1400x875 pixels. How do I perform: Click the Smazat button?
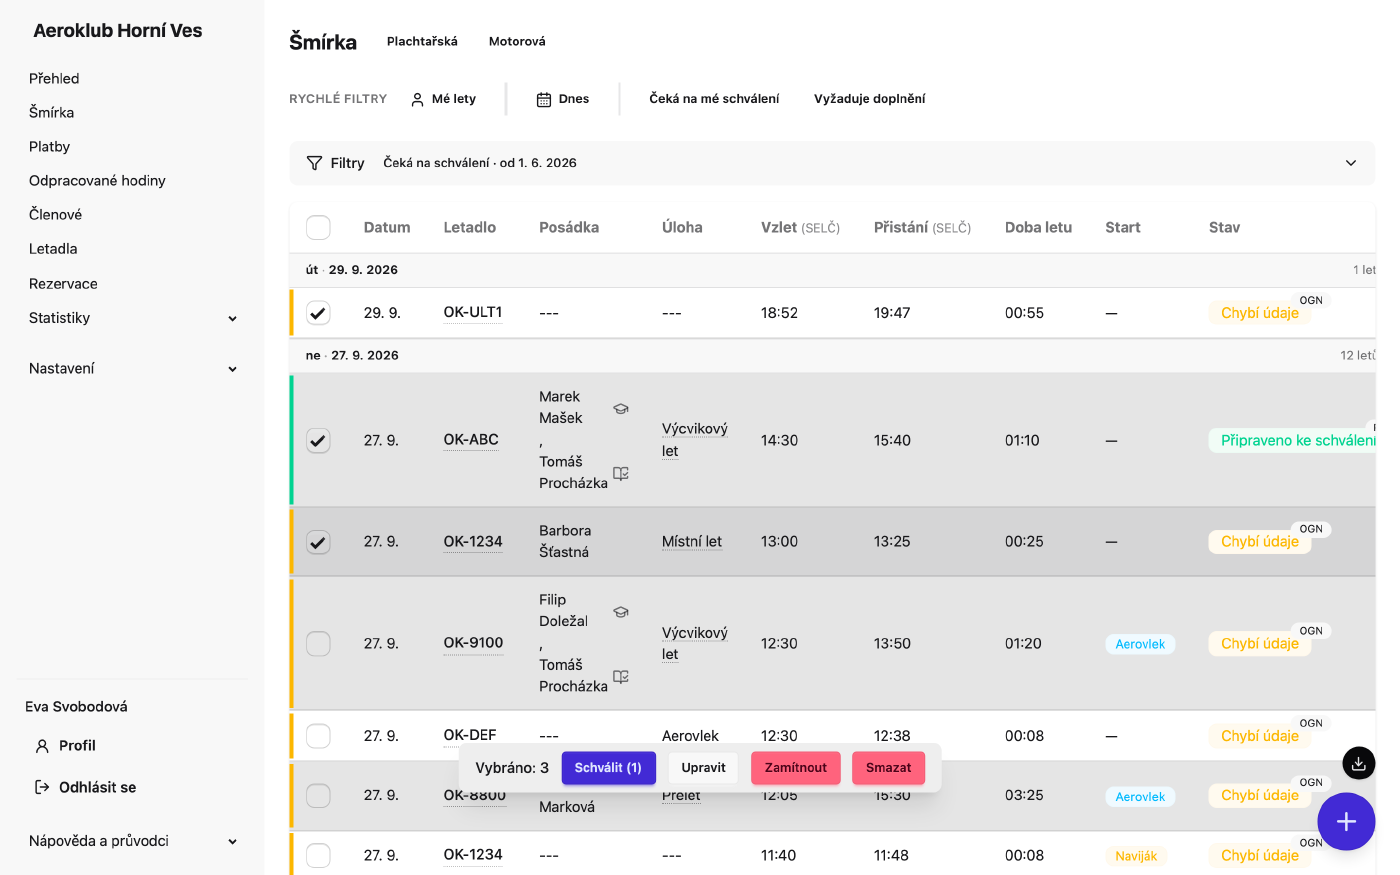pos(888,768)
